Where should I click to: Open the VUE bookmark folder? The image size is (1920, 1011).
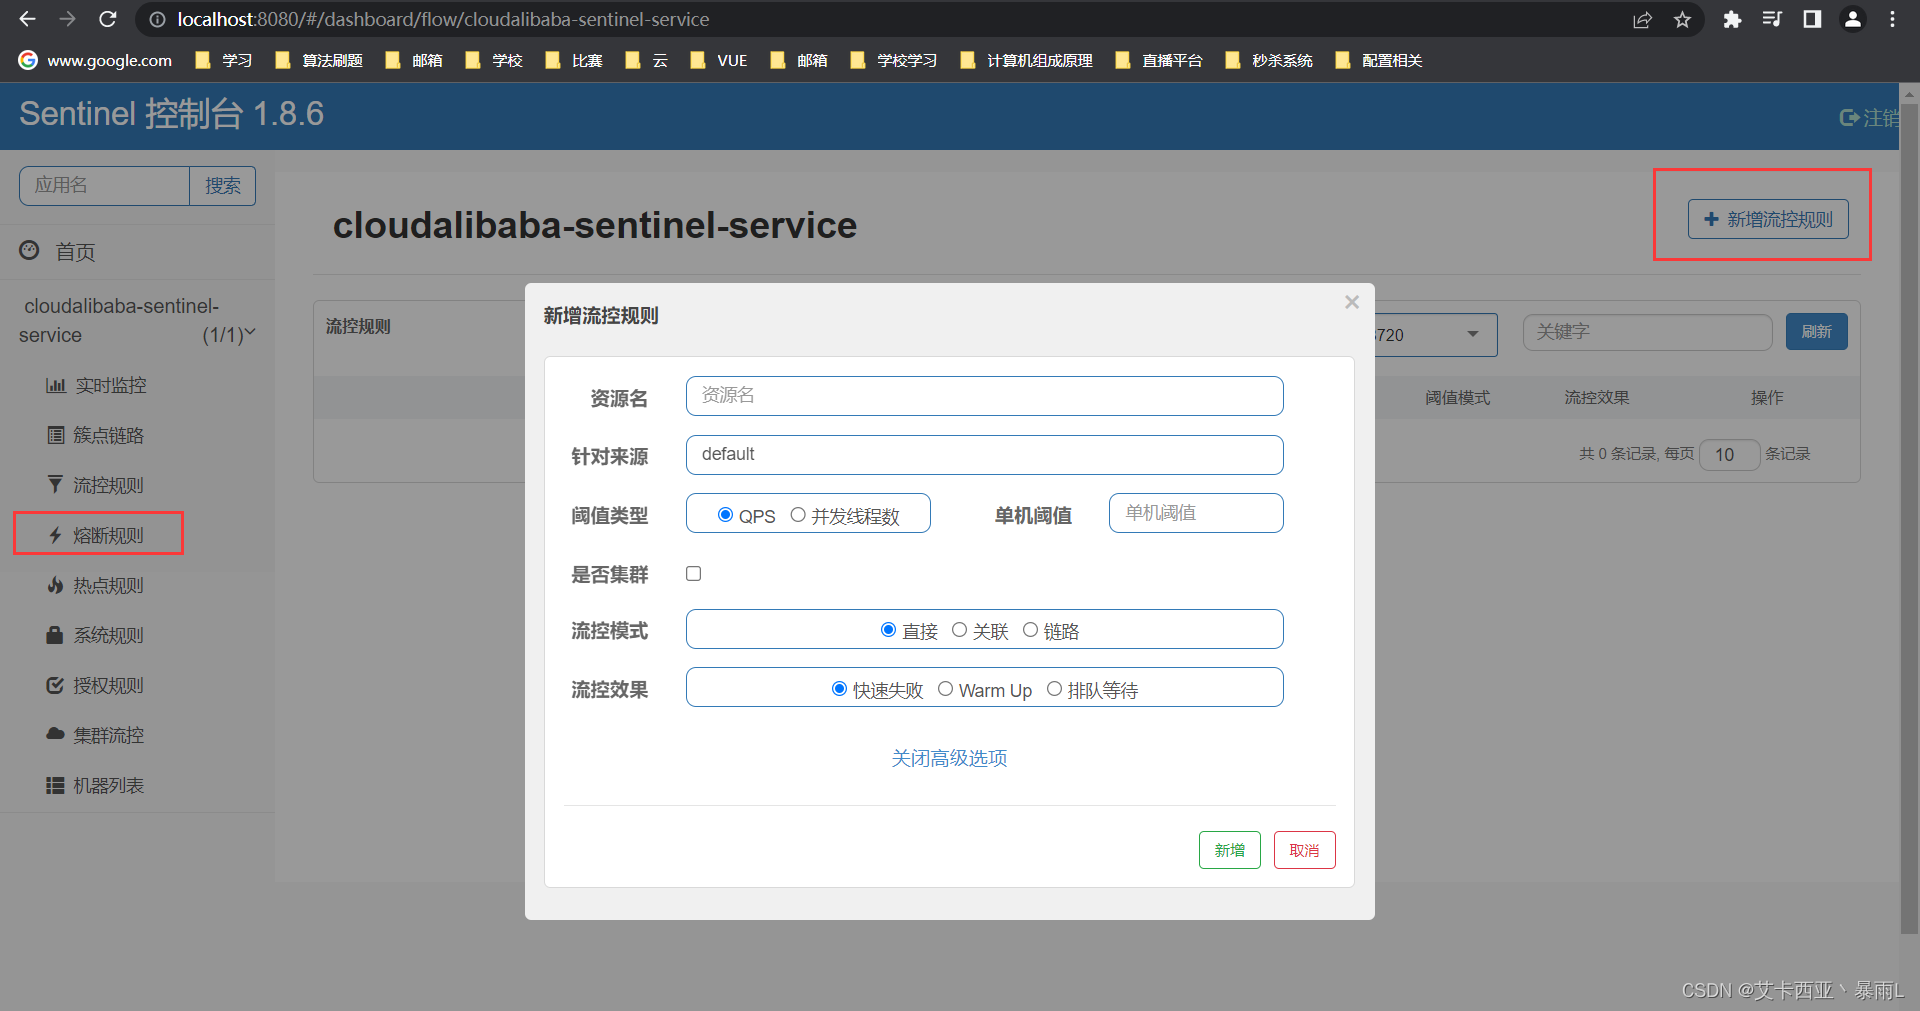(x=719, y=61)
